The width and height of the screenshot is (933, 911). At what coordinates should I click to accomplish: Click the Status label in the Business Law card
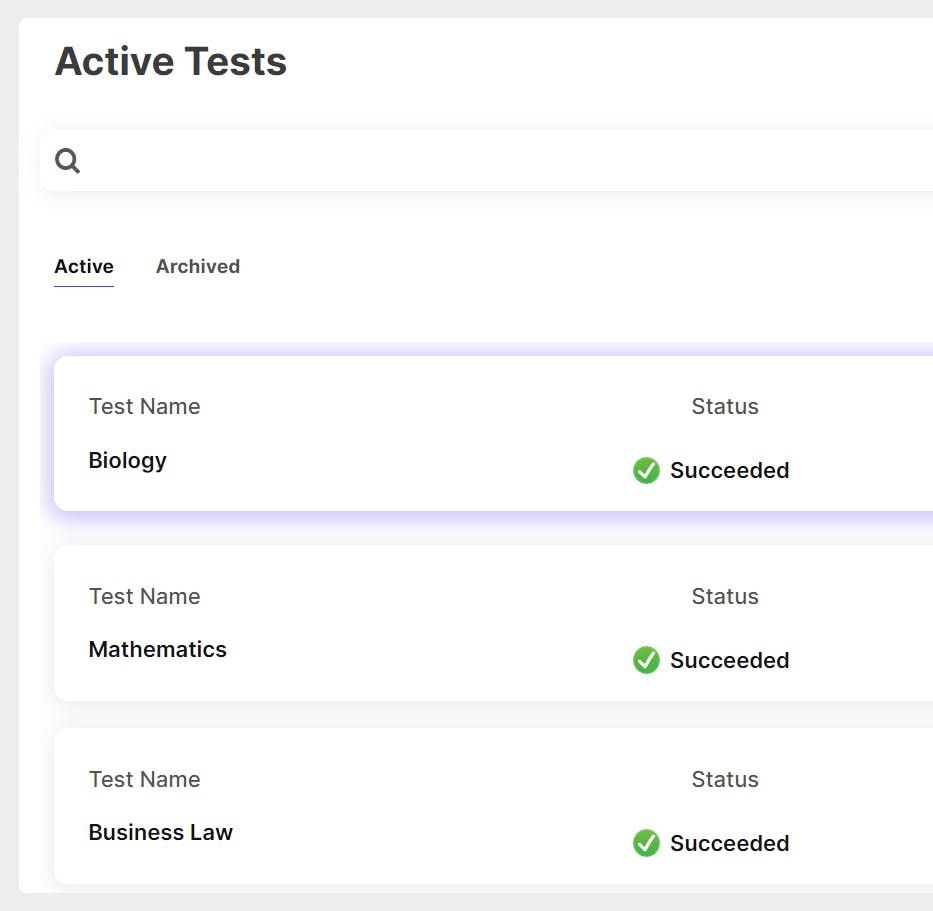coord(725,779)
